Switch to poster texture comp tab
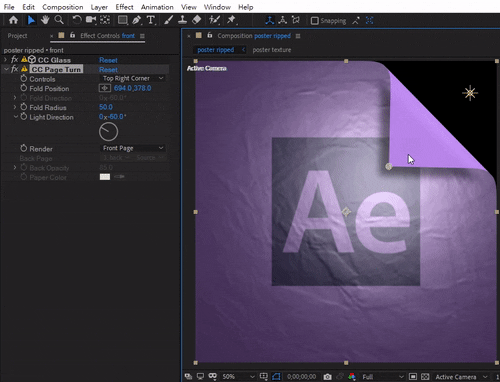This screenshot has height=382, width=500. tap(272, 50)
